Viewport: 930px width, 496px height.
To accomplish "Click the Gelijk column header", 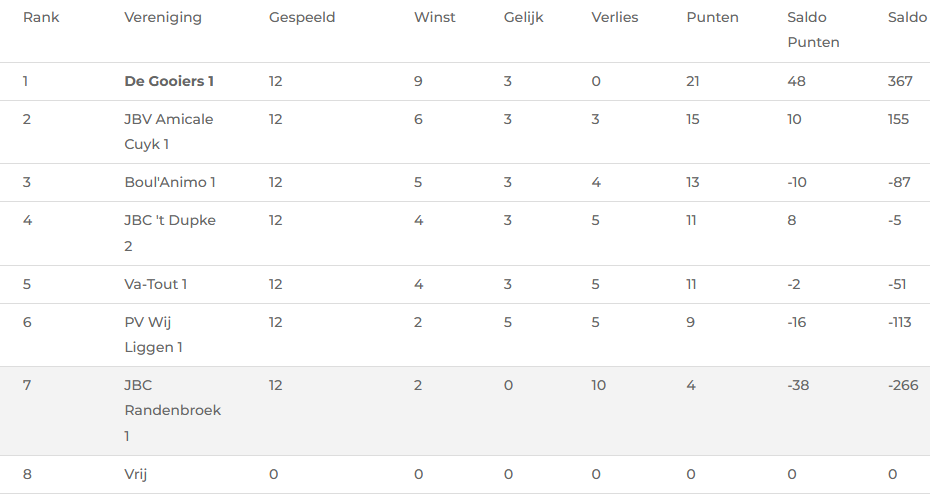I will pyautogui.click(x=523, y=17).
